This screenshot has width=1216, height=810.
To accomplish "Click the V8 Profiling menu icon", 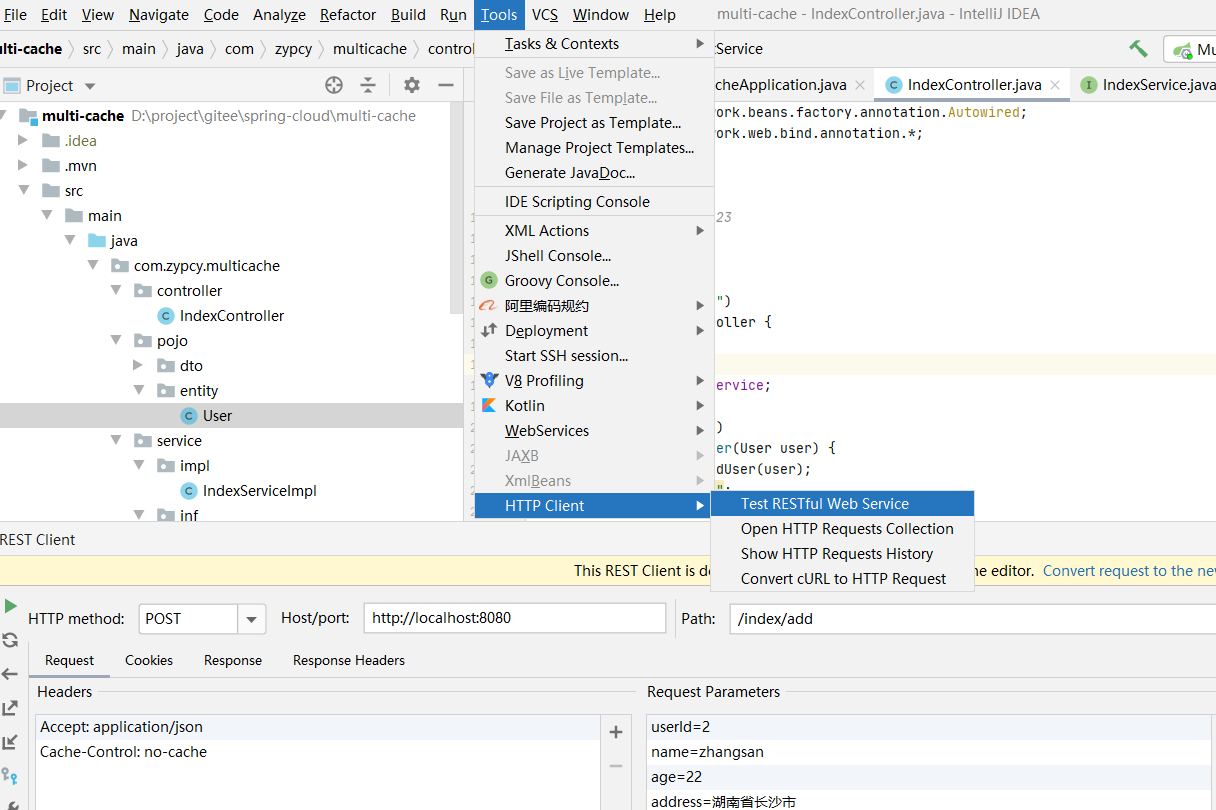I will pos(489,381).
